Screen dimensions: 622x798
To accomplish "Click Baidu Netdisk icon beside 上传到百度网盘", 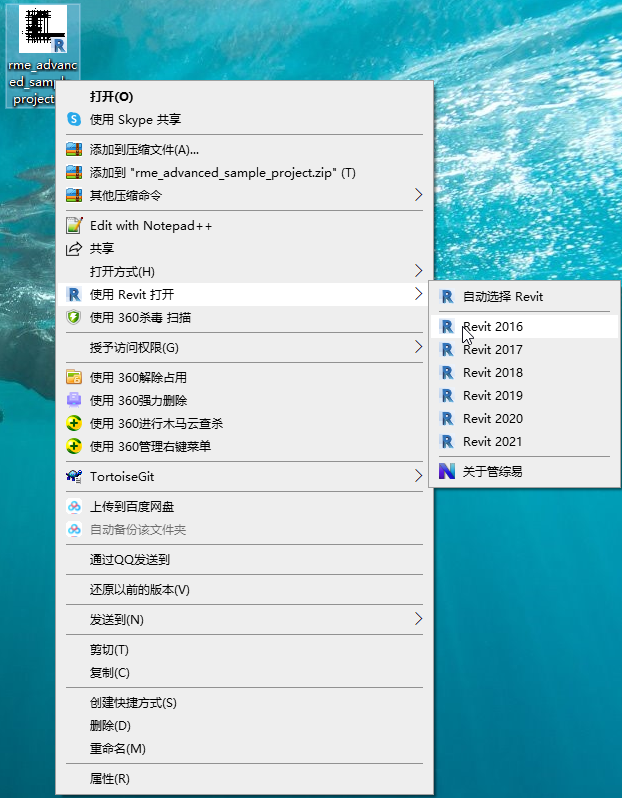I will coord(74,506).
